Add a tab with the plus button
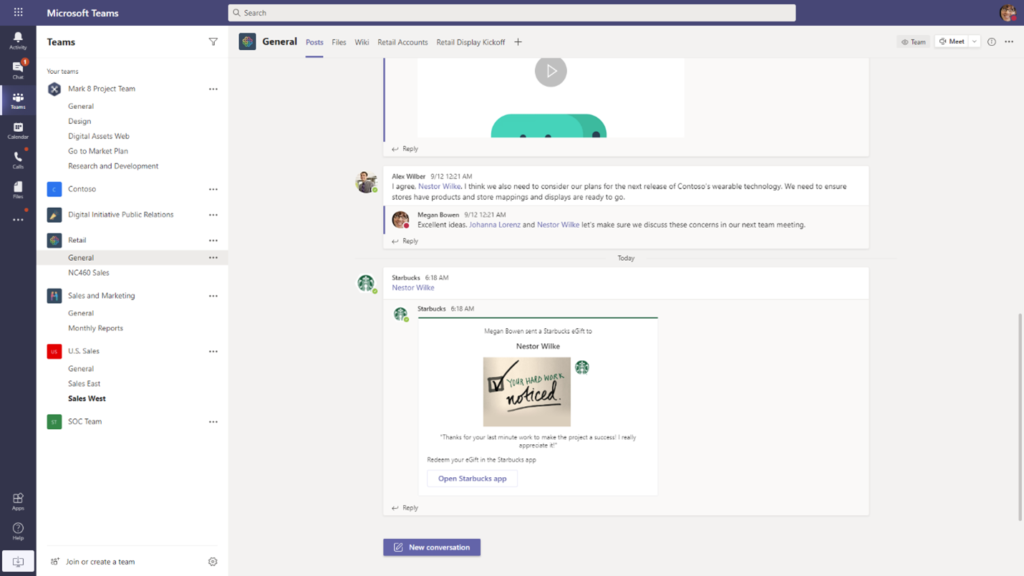 (x=518, y=43)
